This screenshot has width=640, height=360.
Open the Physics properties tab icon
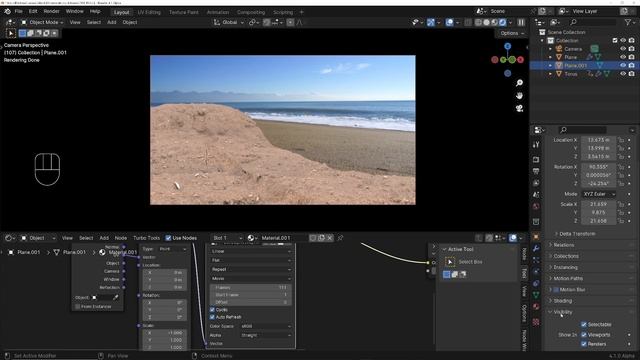coord(536,271)
